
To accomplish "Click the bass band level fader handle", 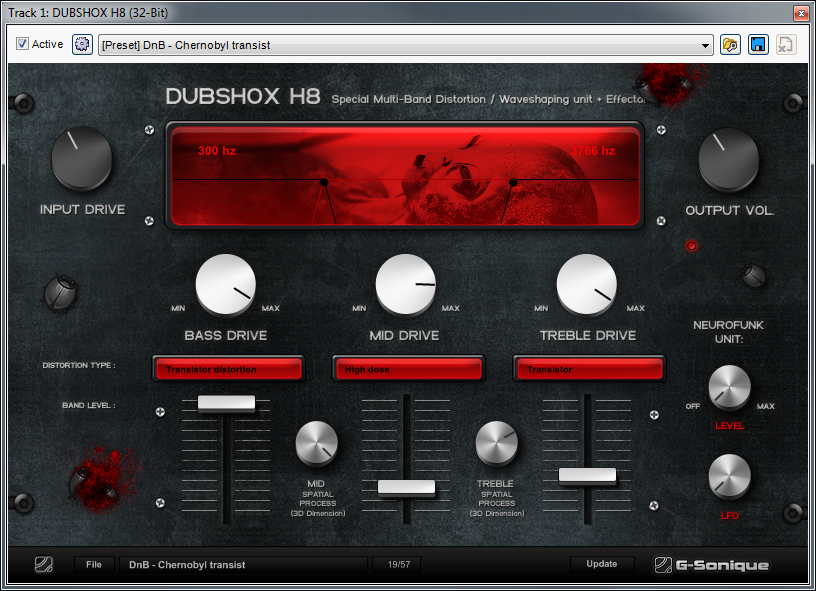I will tap(226, 403).
